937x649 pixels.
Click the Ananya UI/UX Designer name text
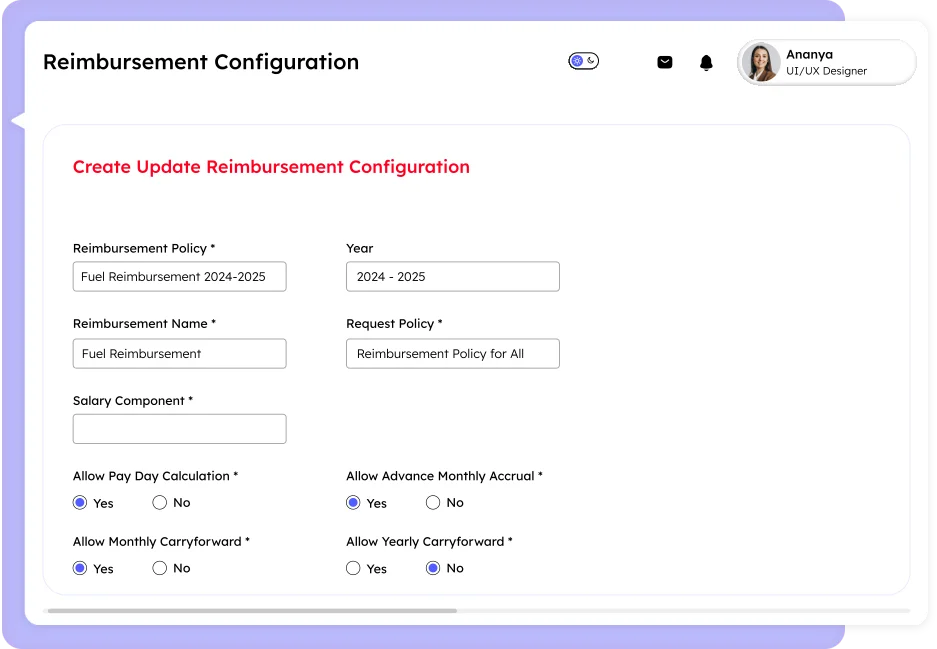(x=826, y=62)
